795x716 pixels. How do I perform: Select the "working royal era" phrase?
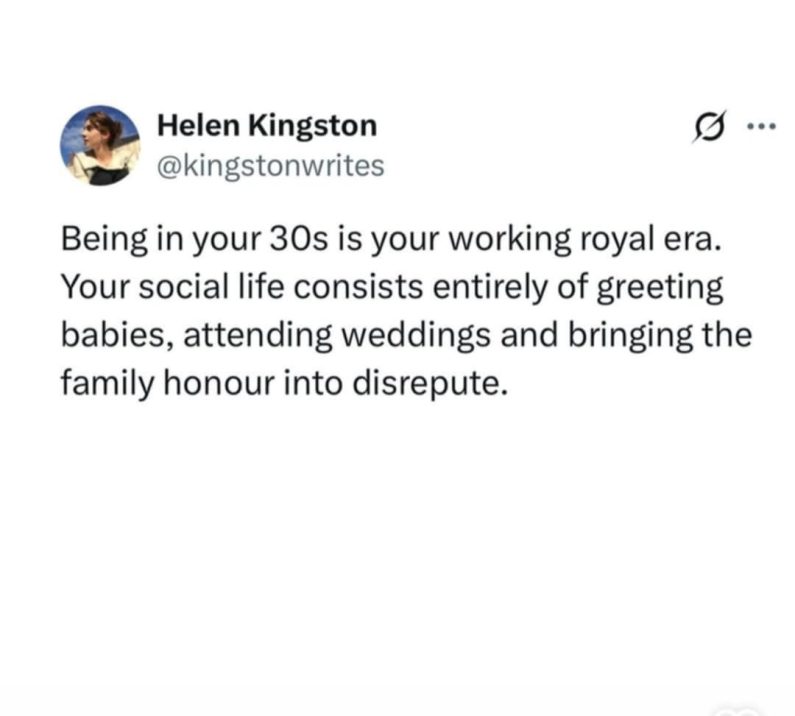584,239
